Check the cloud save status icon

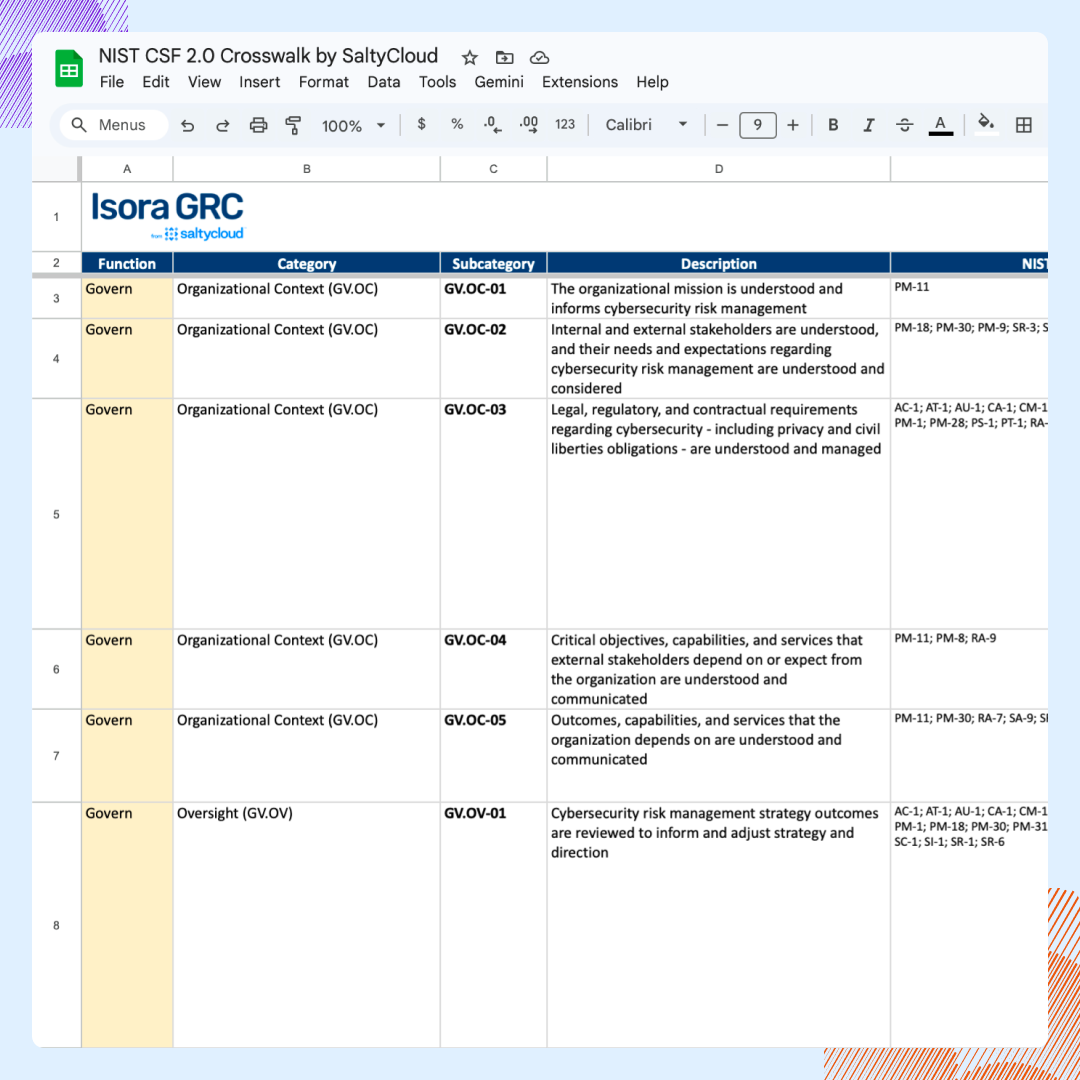tap(539, 57)
